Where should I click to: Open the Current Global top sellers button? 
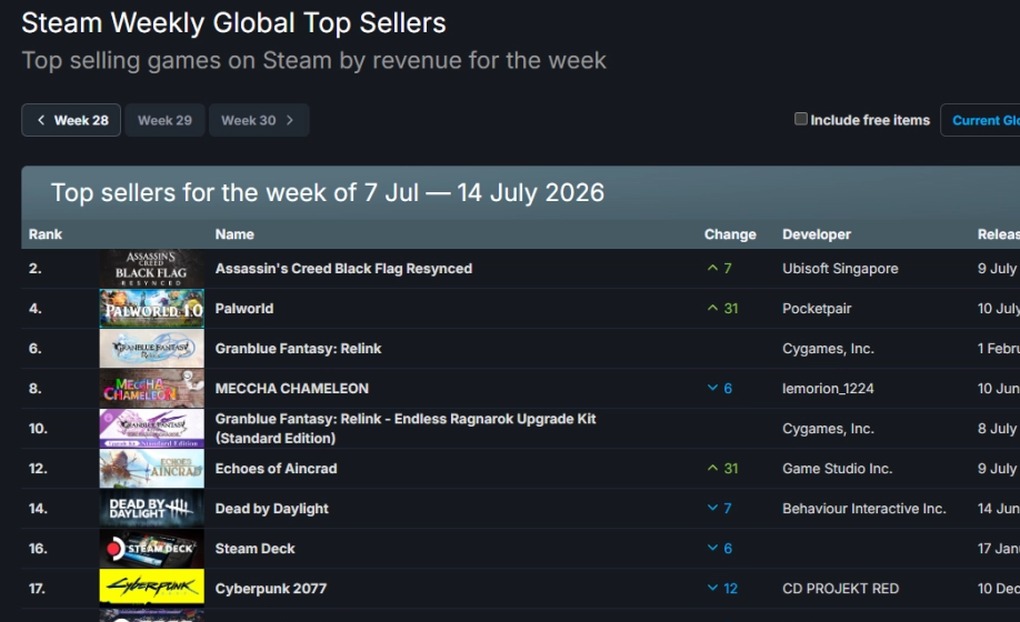click(x=980, y=120)
